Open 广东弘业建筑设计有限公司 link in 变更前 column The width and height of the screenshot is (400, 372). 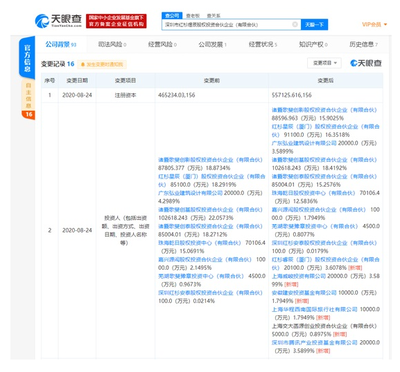[190, 193]
